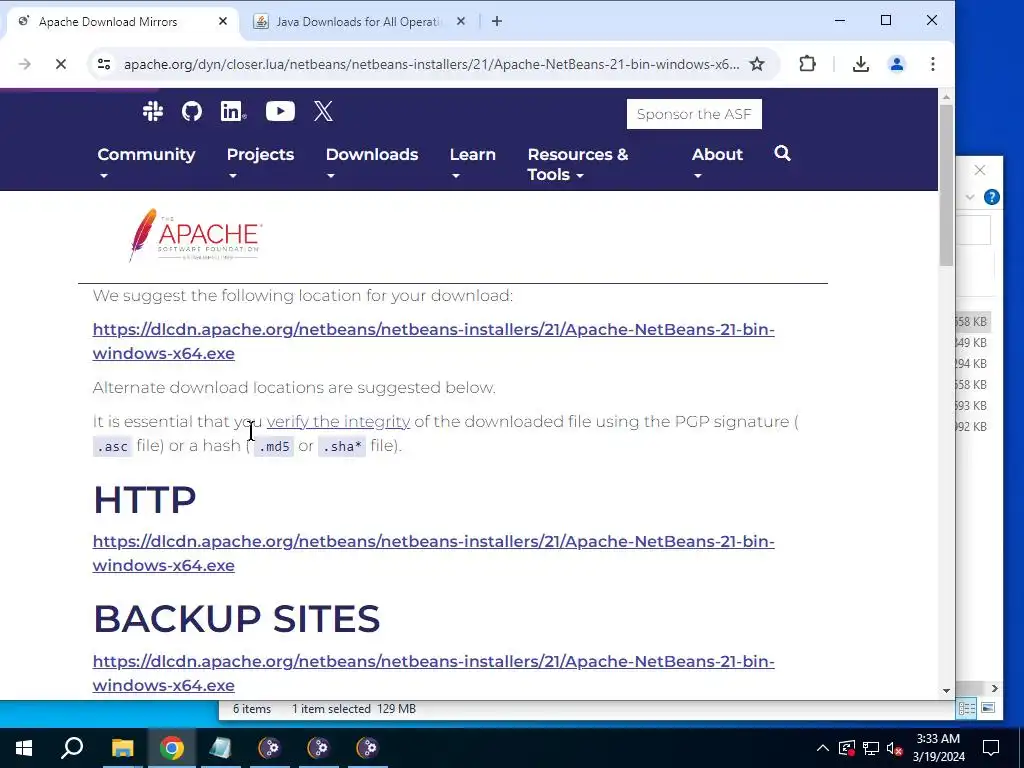Click the muted volume tray icon
The image size is (1024, 768).
coord(895,748)
